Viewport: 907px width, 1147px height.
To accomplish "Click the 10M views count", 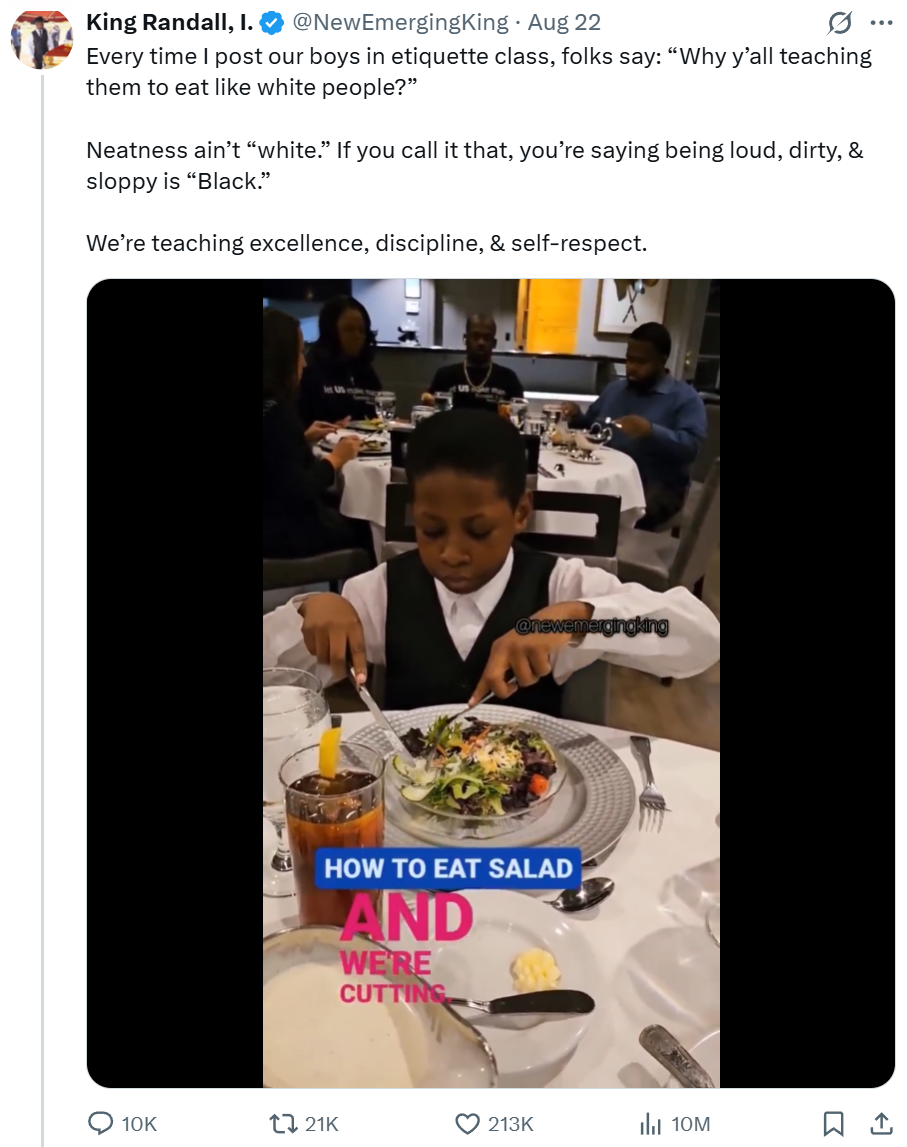I will [x=690, y=1124].
